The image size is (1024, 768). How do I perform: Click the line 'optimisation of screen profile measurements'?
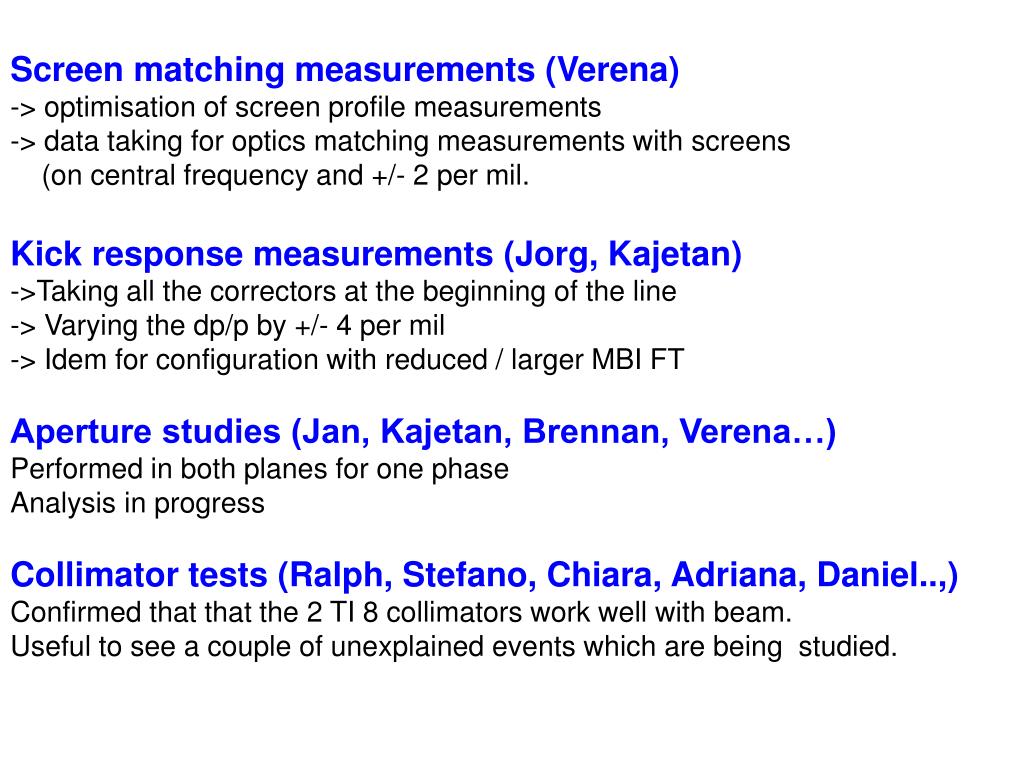tap(306, 108)
